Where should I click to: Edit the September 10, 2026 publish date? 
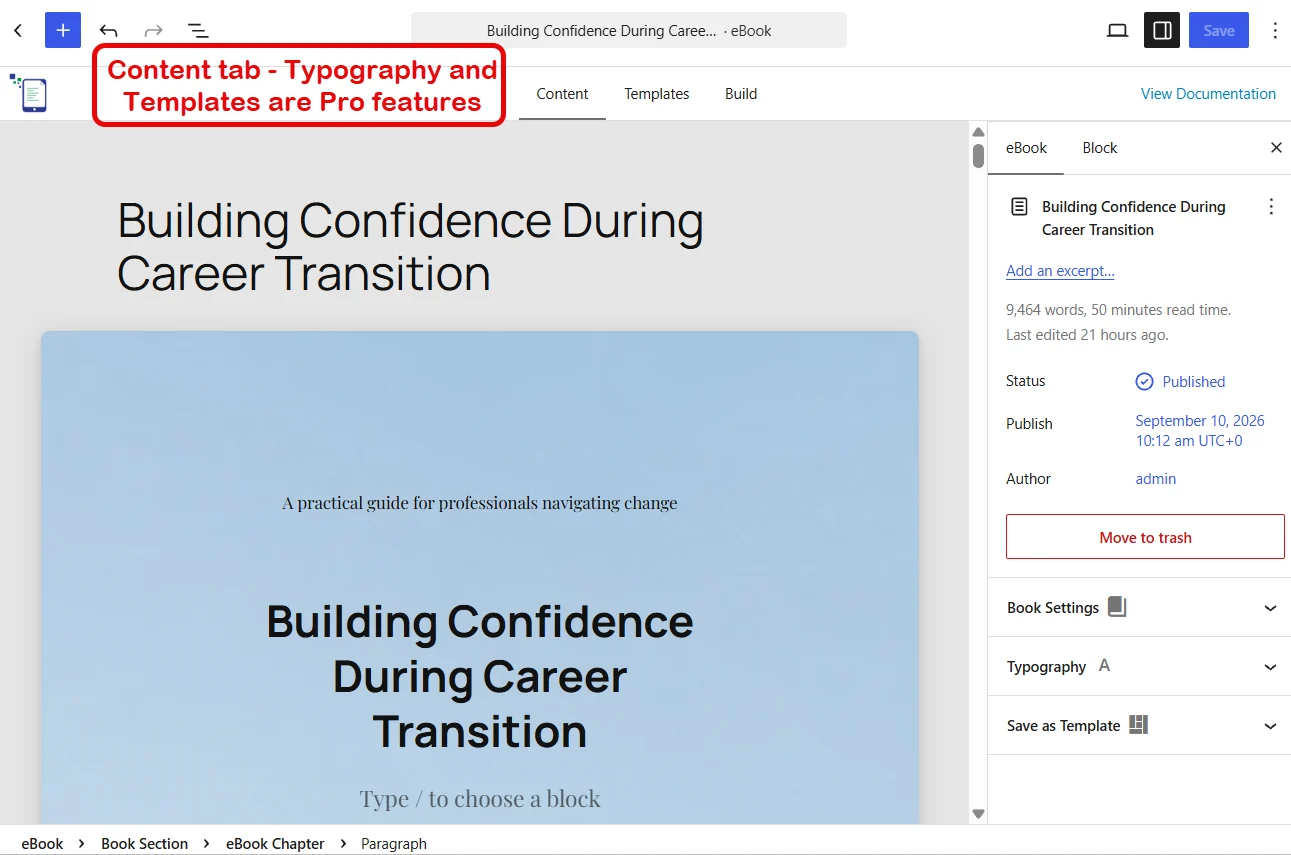point(1200,431)
